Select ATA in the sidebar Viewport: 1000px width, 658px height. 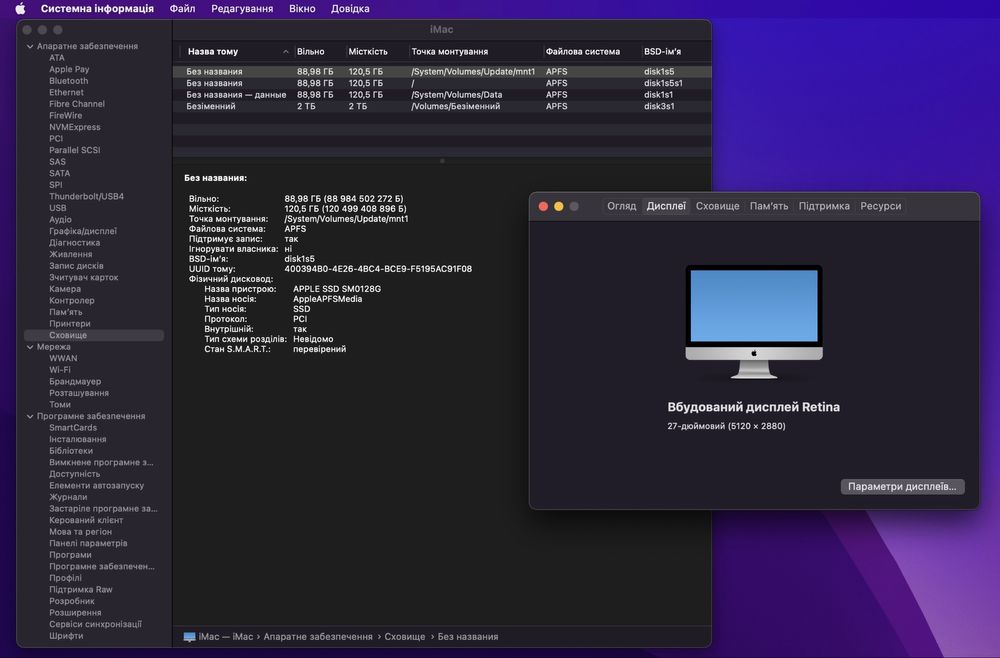click(x=57, y=58)
